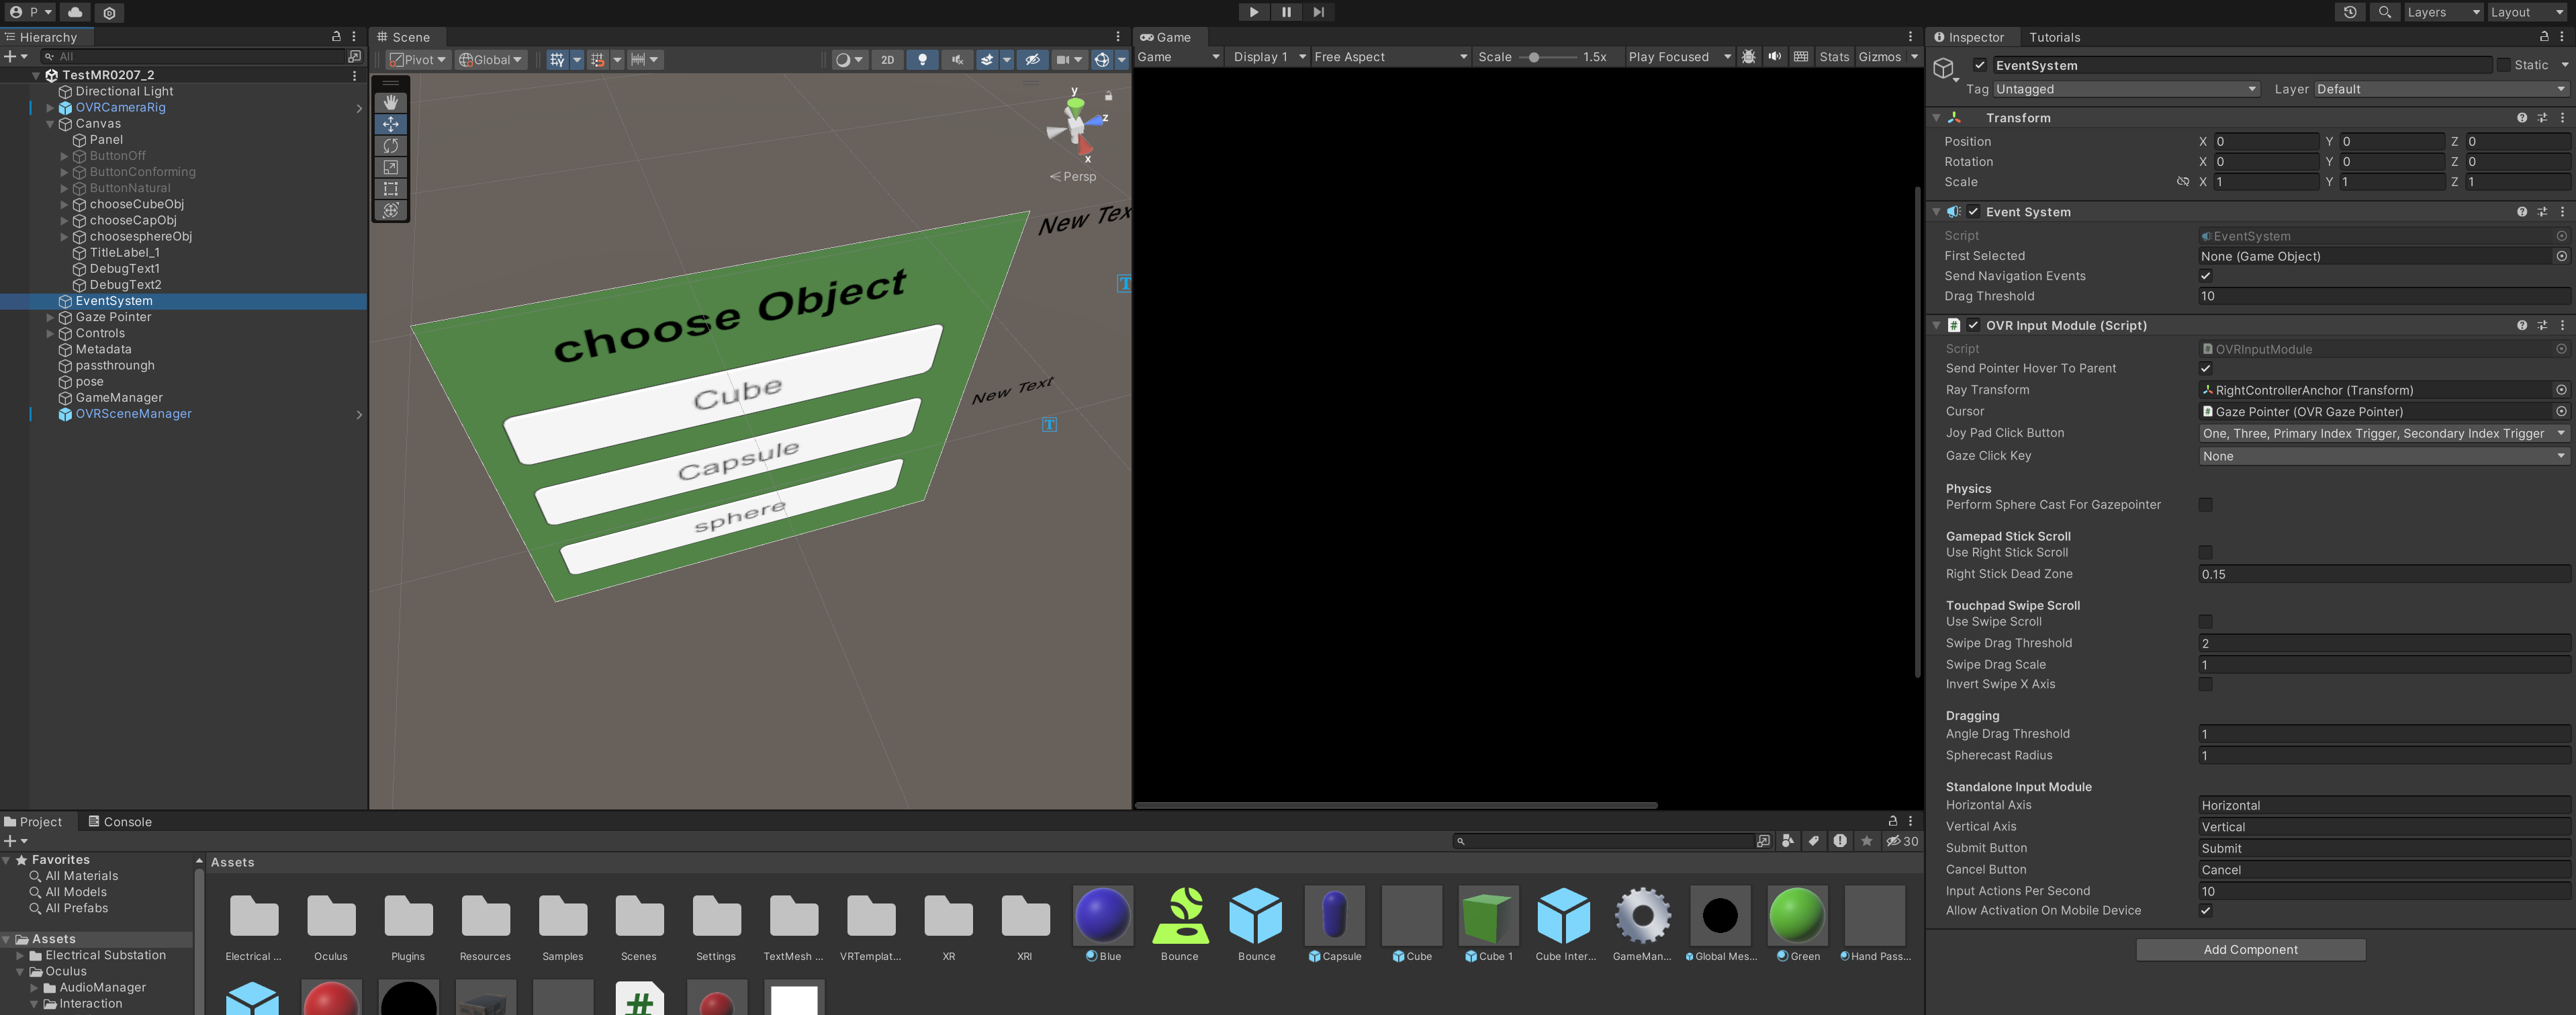This screenshot has width=2576, height=1015.
Task: Expand the Gaze Pointer hierarchy item
Action: pos(50,317)
